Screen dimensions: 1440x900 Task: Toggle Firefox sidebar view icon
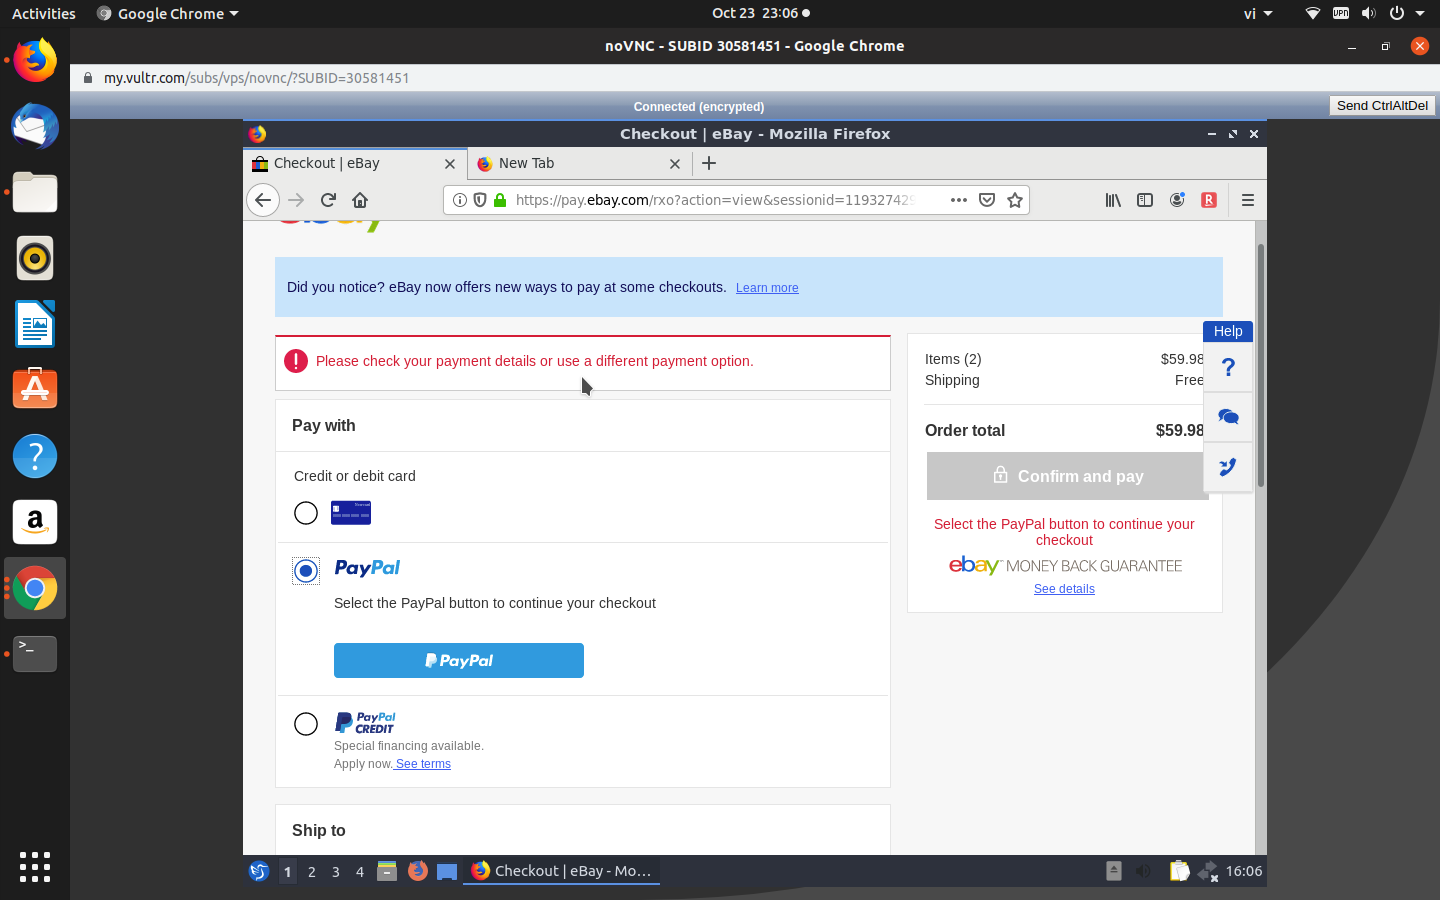[x=1145, y=200]
